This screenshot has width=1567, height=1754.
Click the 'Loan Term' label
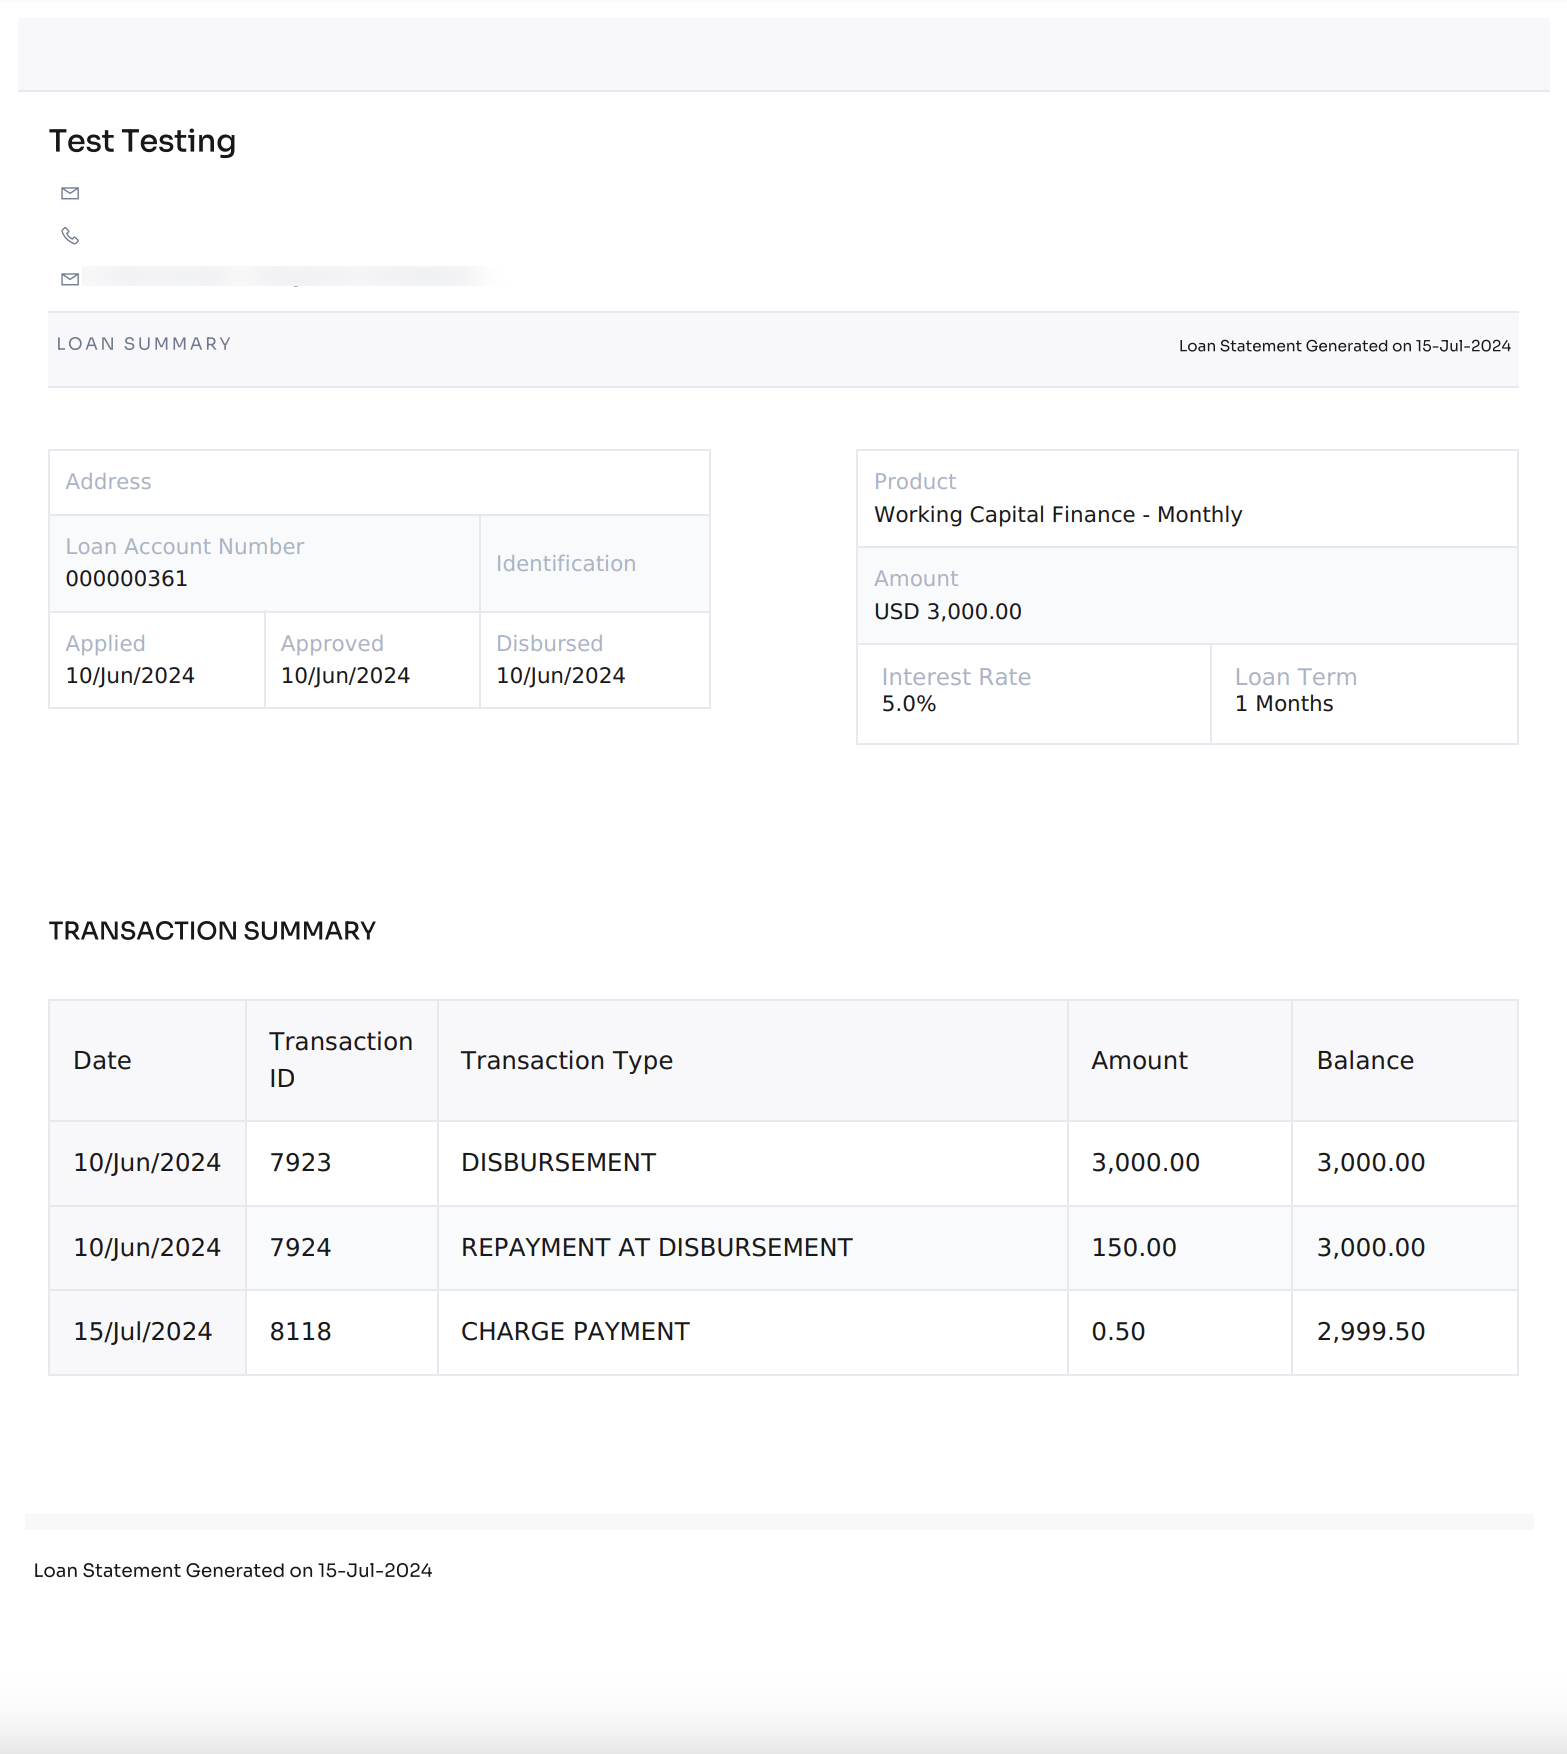tap(1295, 677)
